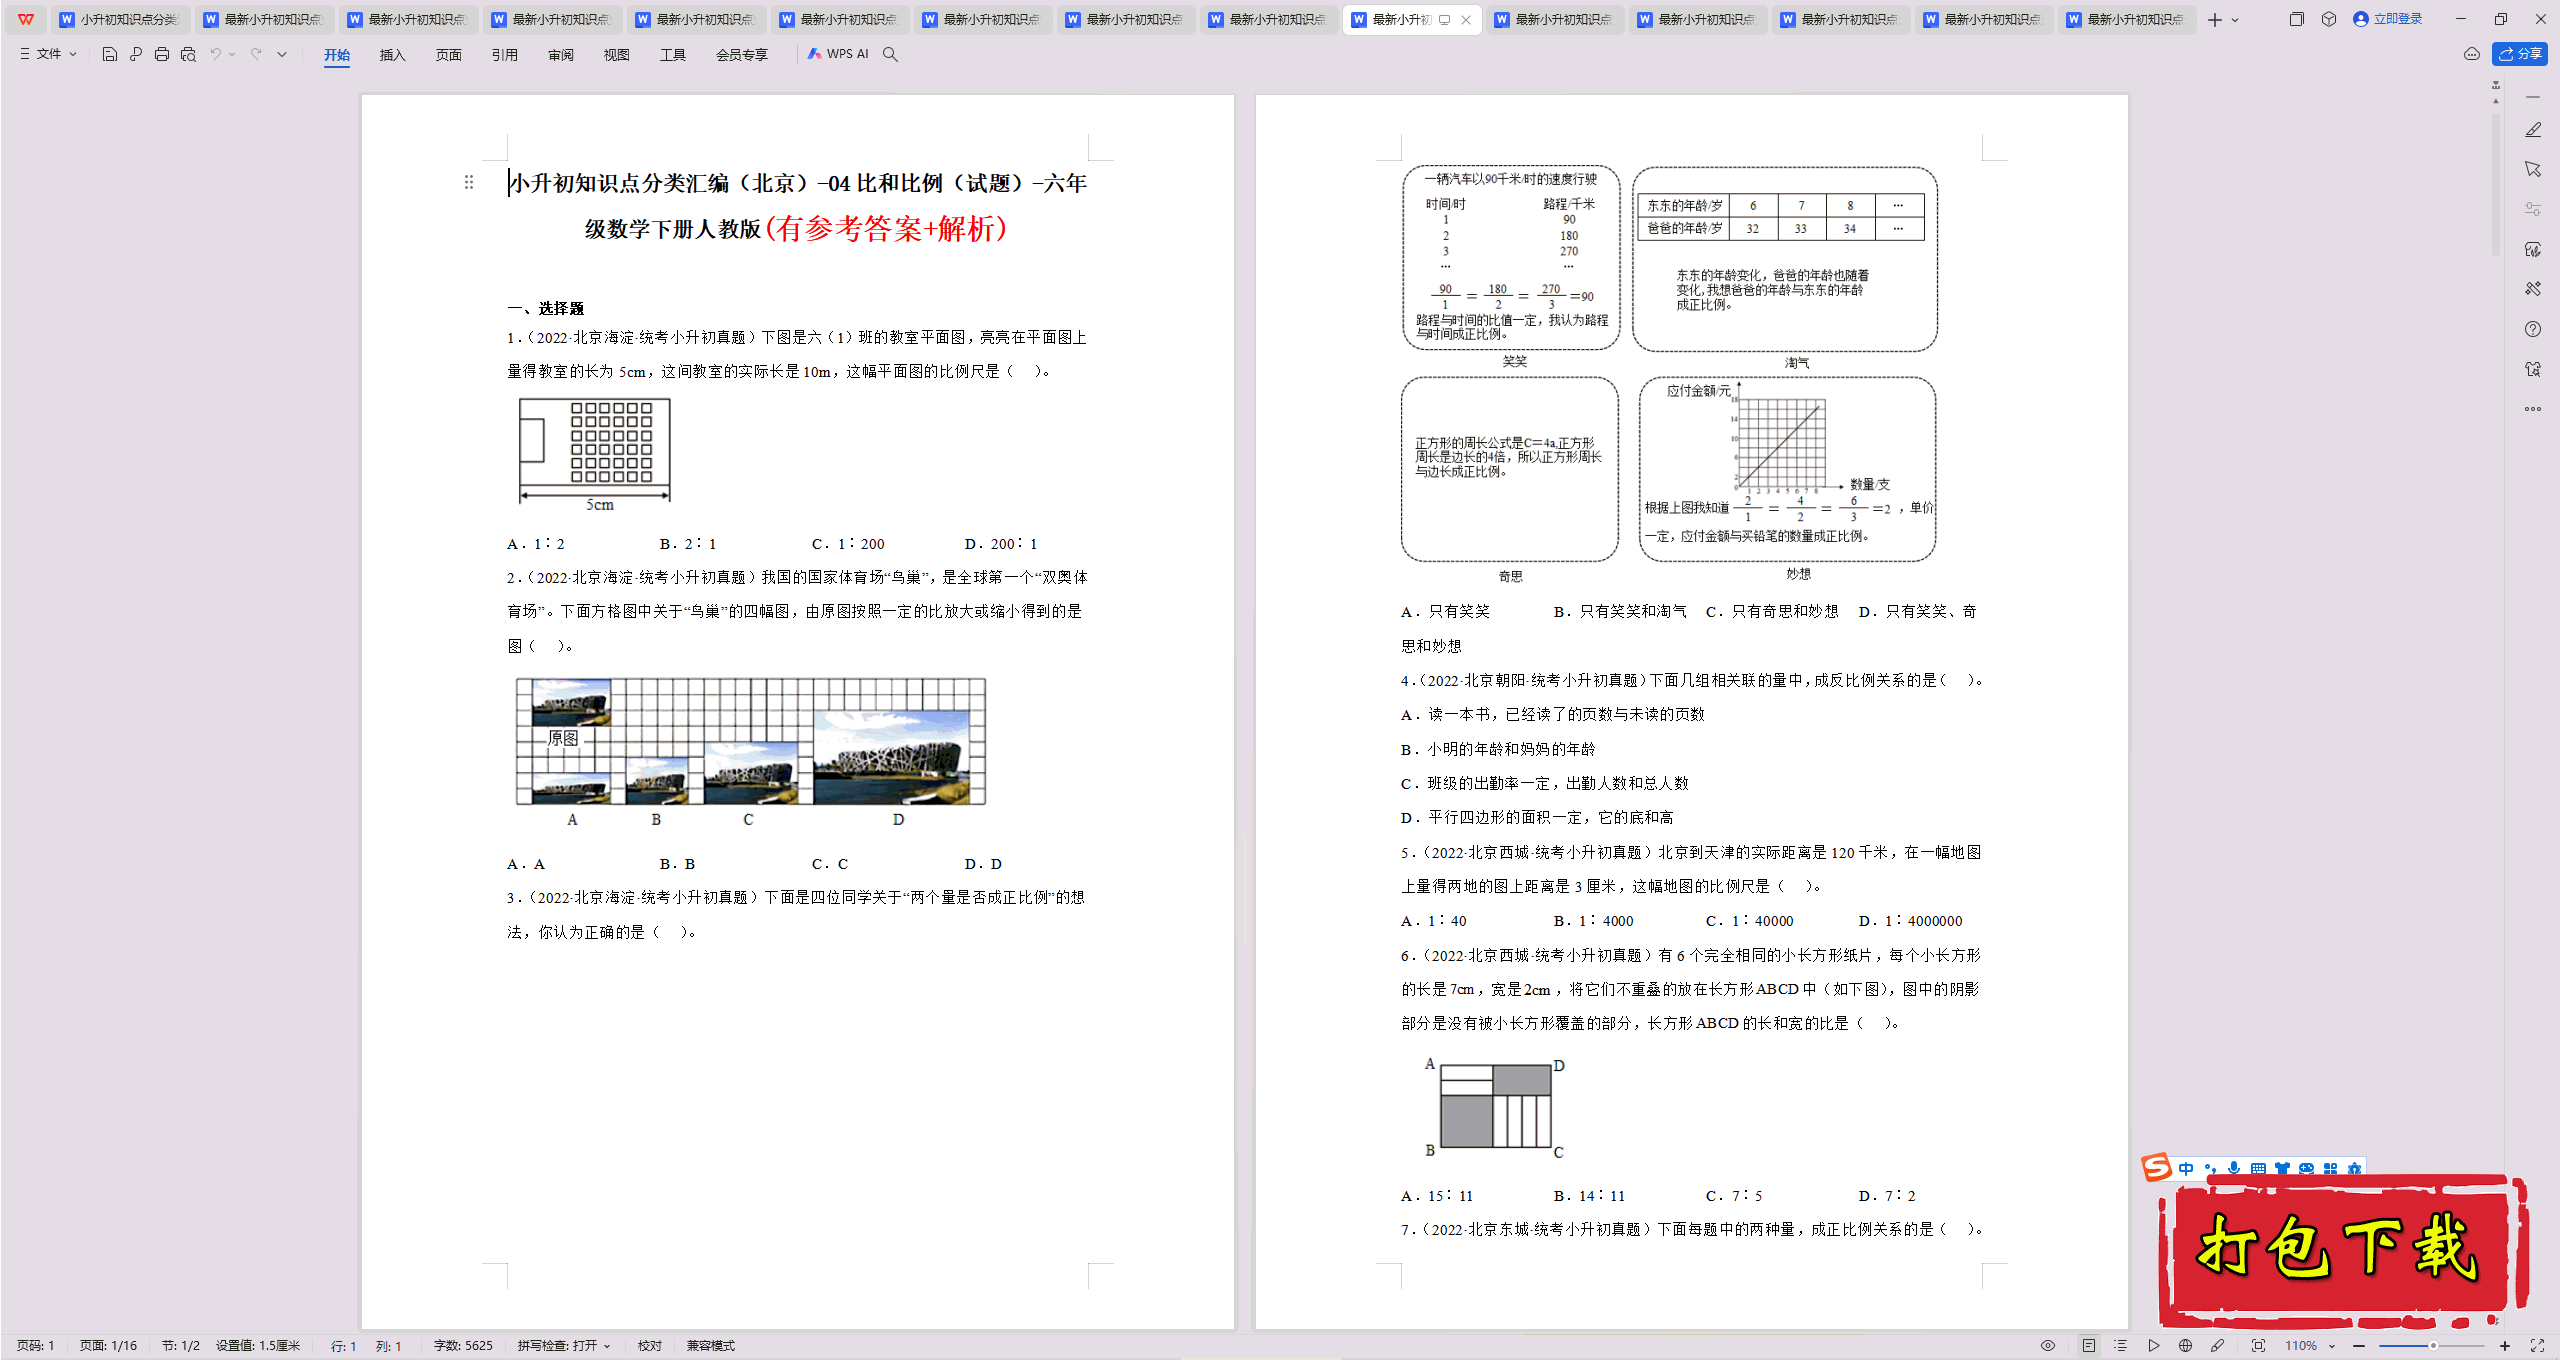Select the 插入 ribbon tab
This screenshot has width=2560, height=1360.
pos(392,55)
